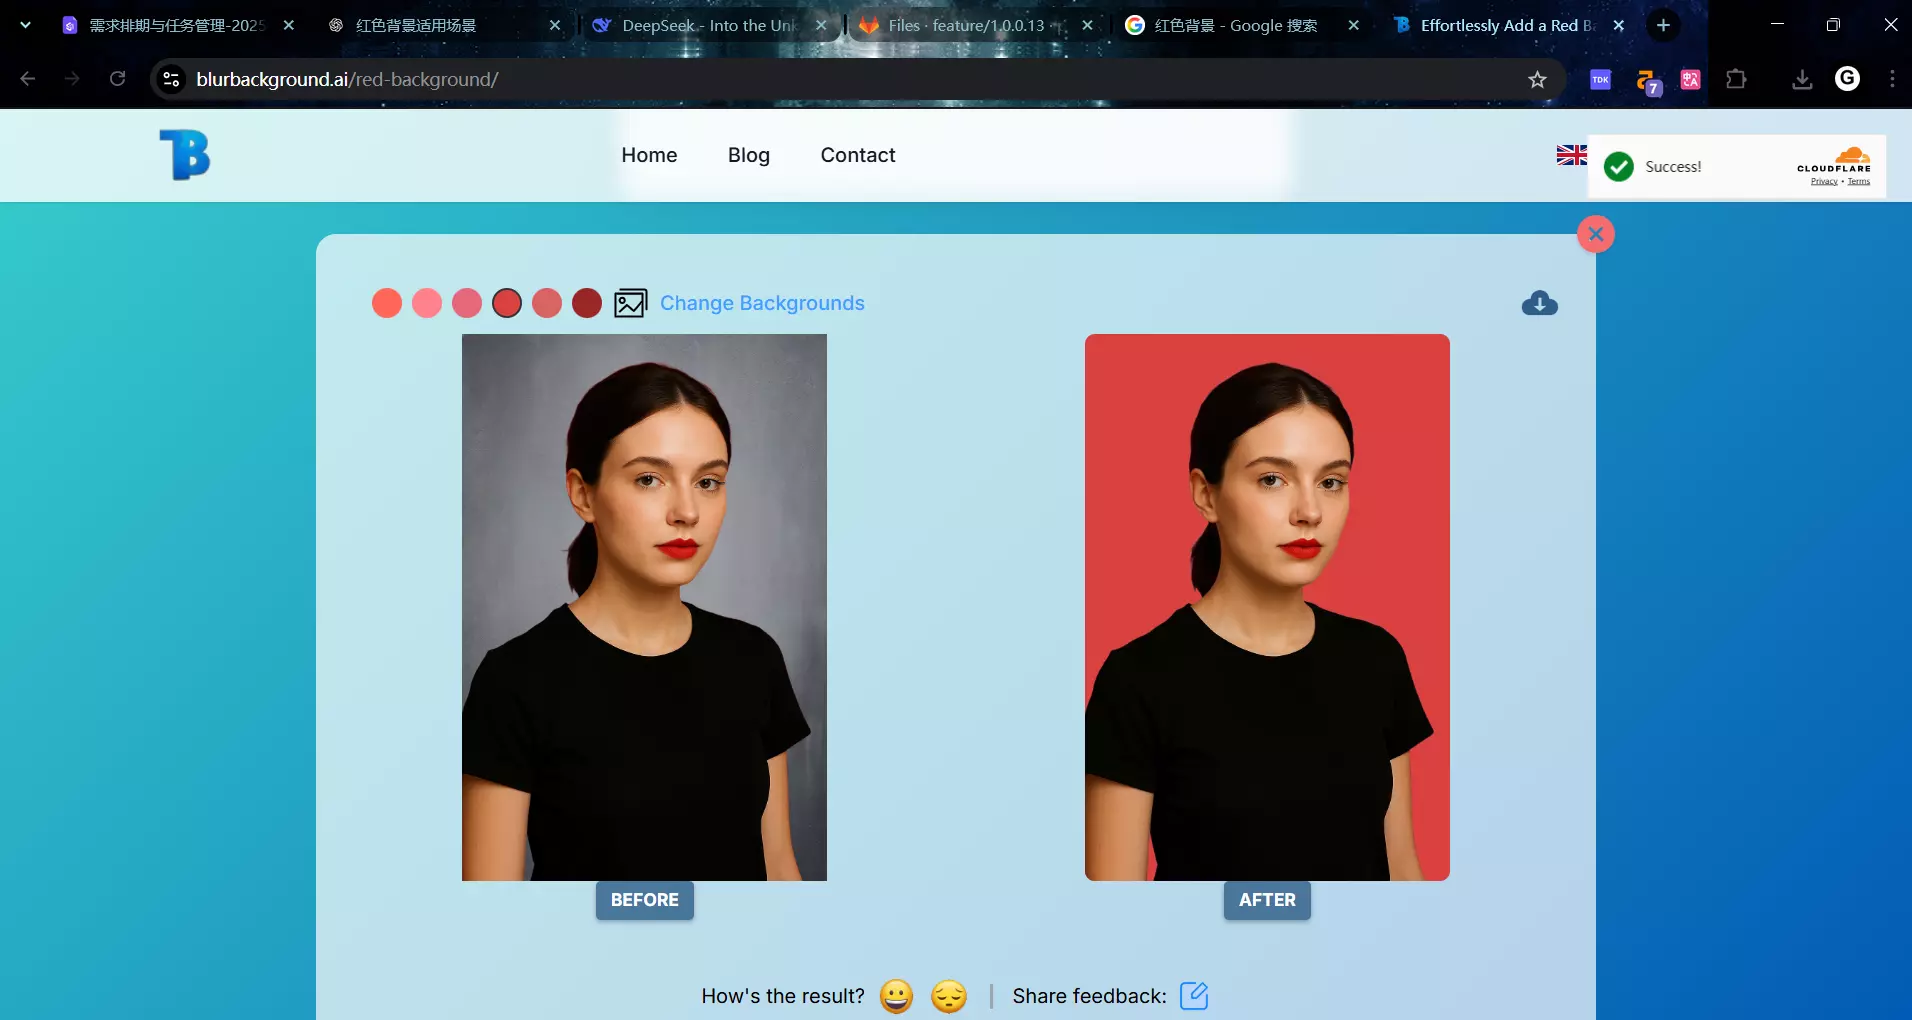Open Cloudflare Privacy link
This screenshot has height=1020, width=1912.
click(1824, 182)
